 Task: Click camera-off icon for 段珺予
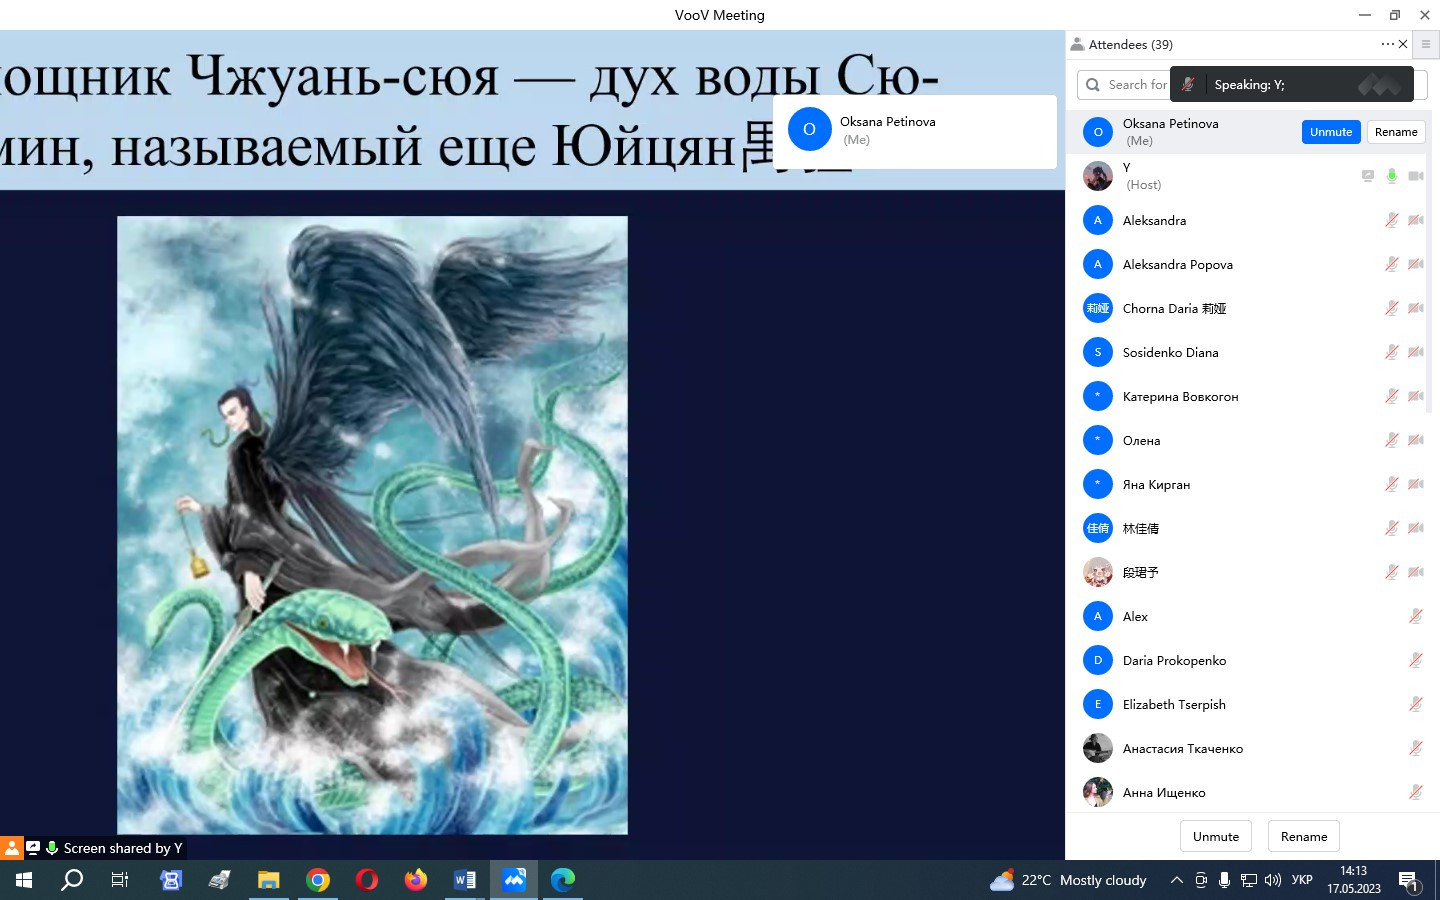point(1416,572)
